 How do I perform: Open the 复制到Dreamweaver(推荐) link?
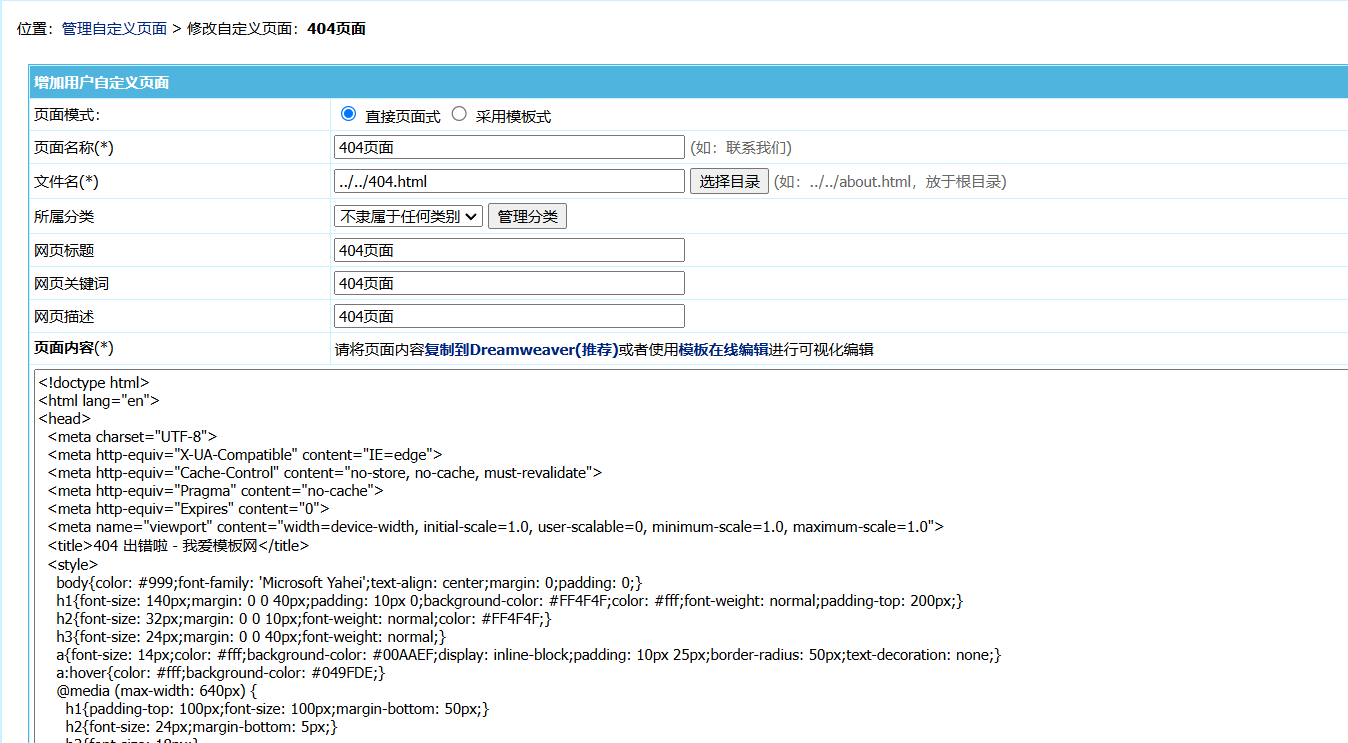click(521, 349)
